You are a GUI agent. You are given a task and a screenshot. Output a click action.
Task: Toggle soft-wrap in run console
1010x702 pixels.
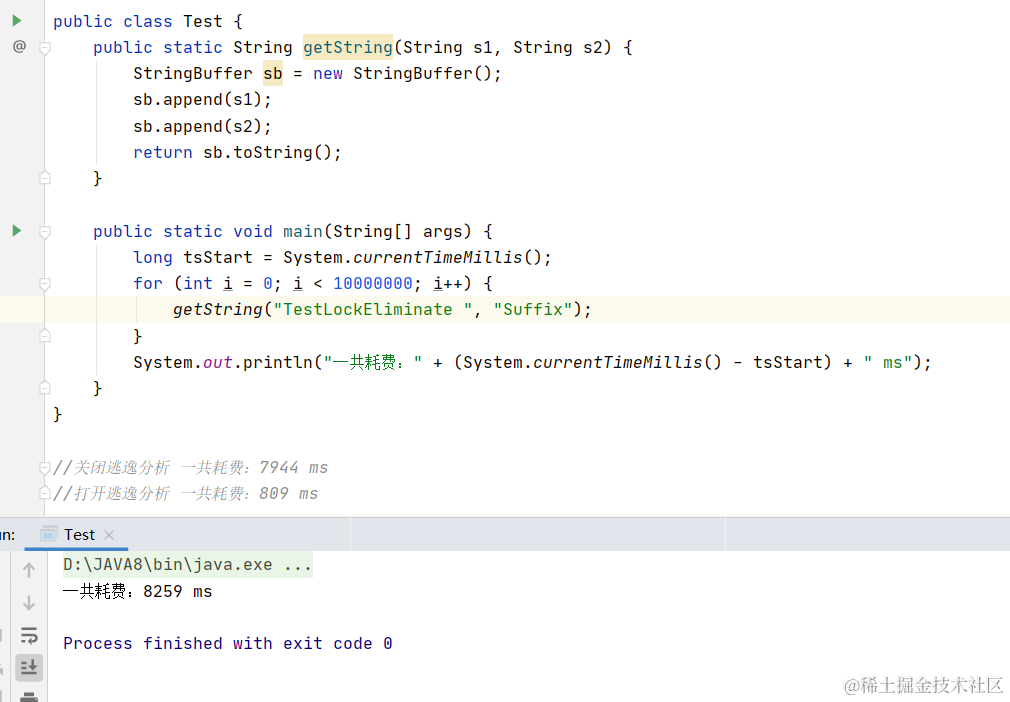click(x=29, y=635)
